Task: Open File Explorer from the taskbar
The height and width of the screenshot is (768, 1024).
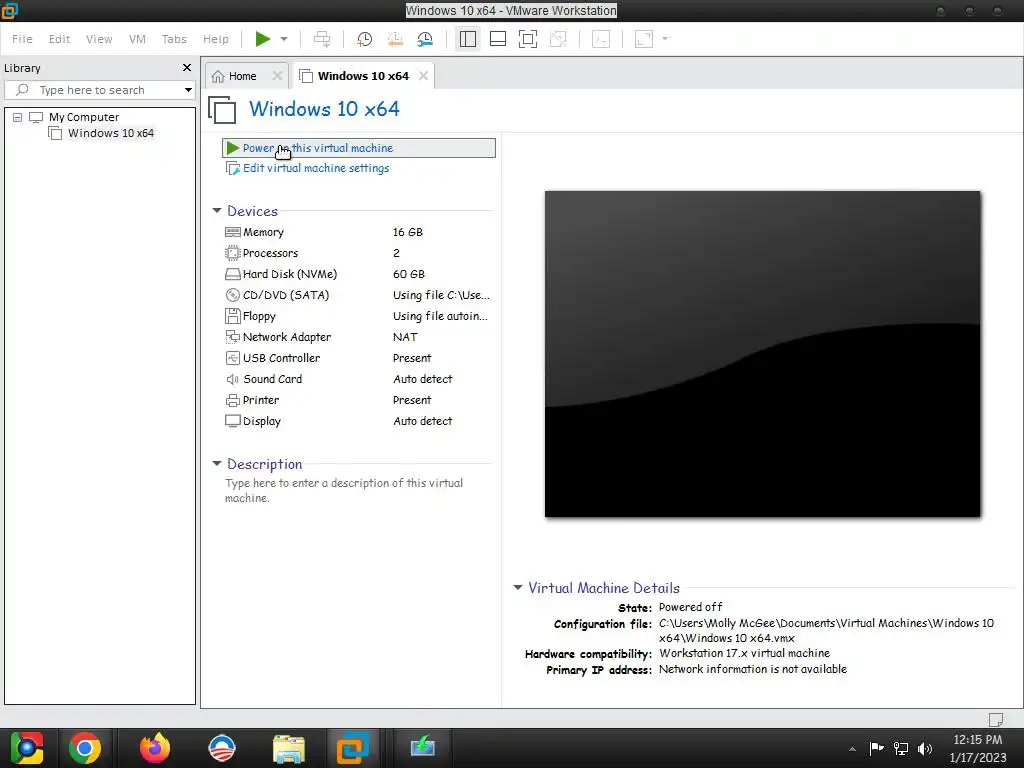Action: [x=289, y=748]
